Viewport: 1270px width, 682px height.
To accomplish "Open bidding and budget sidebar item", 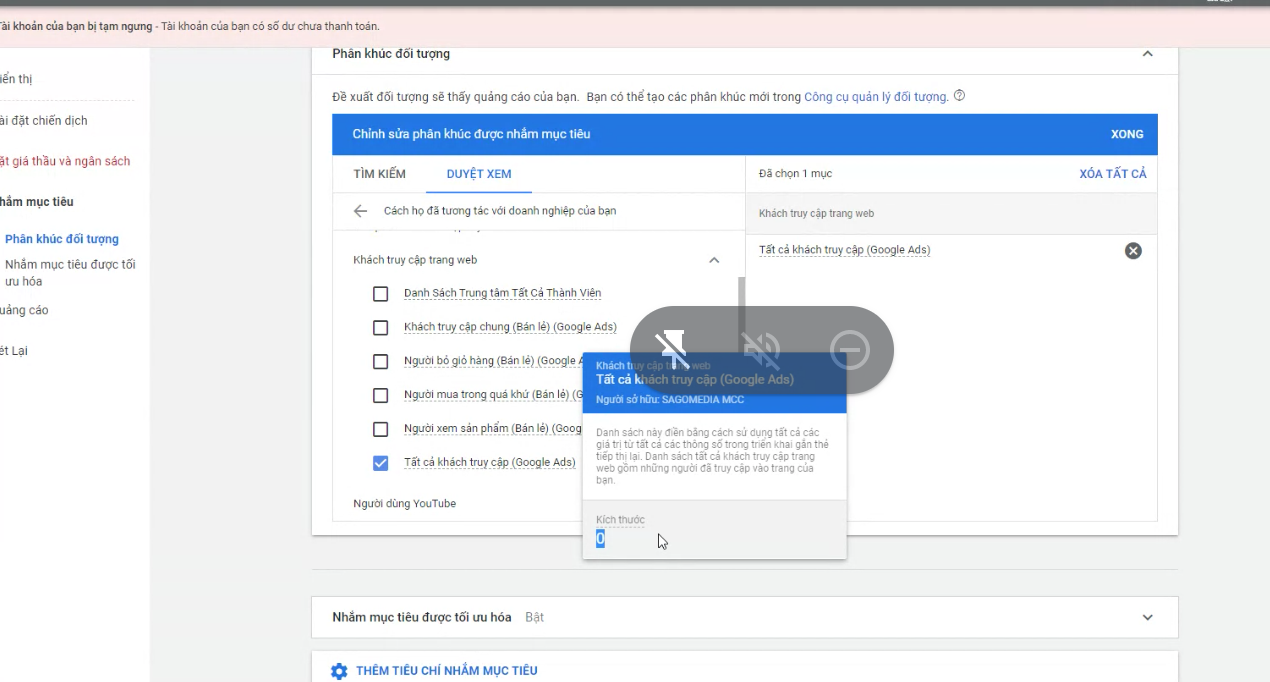I will (65, 162).
